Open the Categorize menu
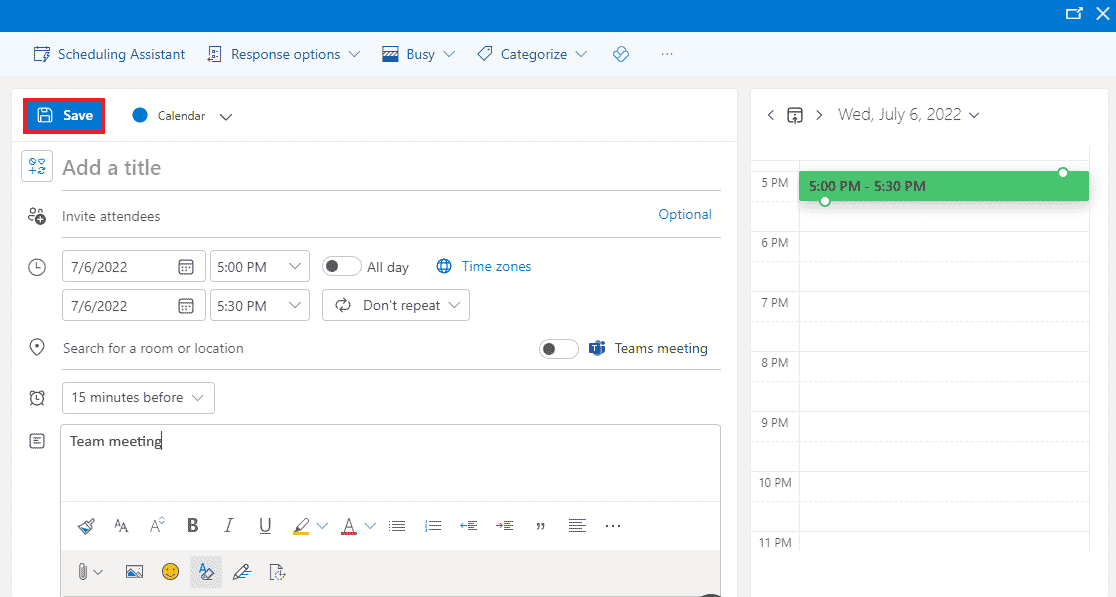Image resolution: width=1116 pixels, height=597 pixels. coord(532,54)
